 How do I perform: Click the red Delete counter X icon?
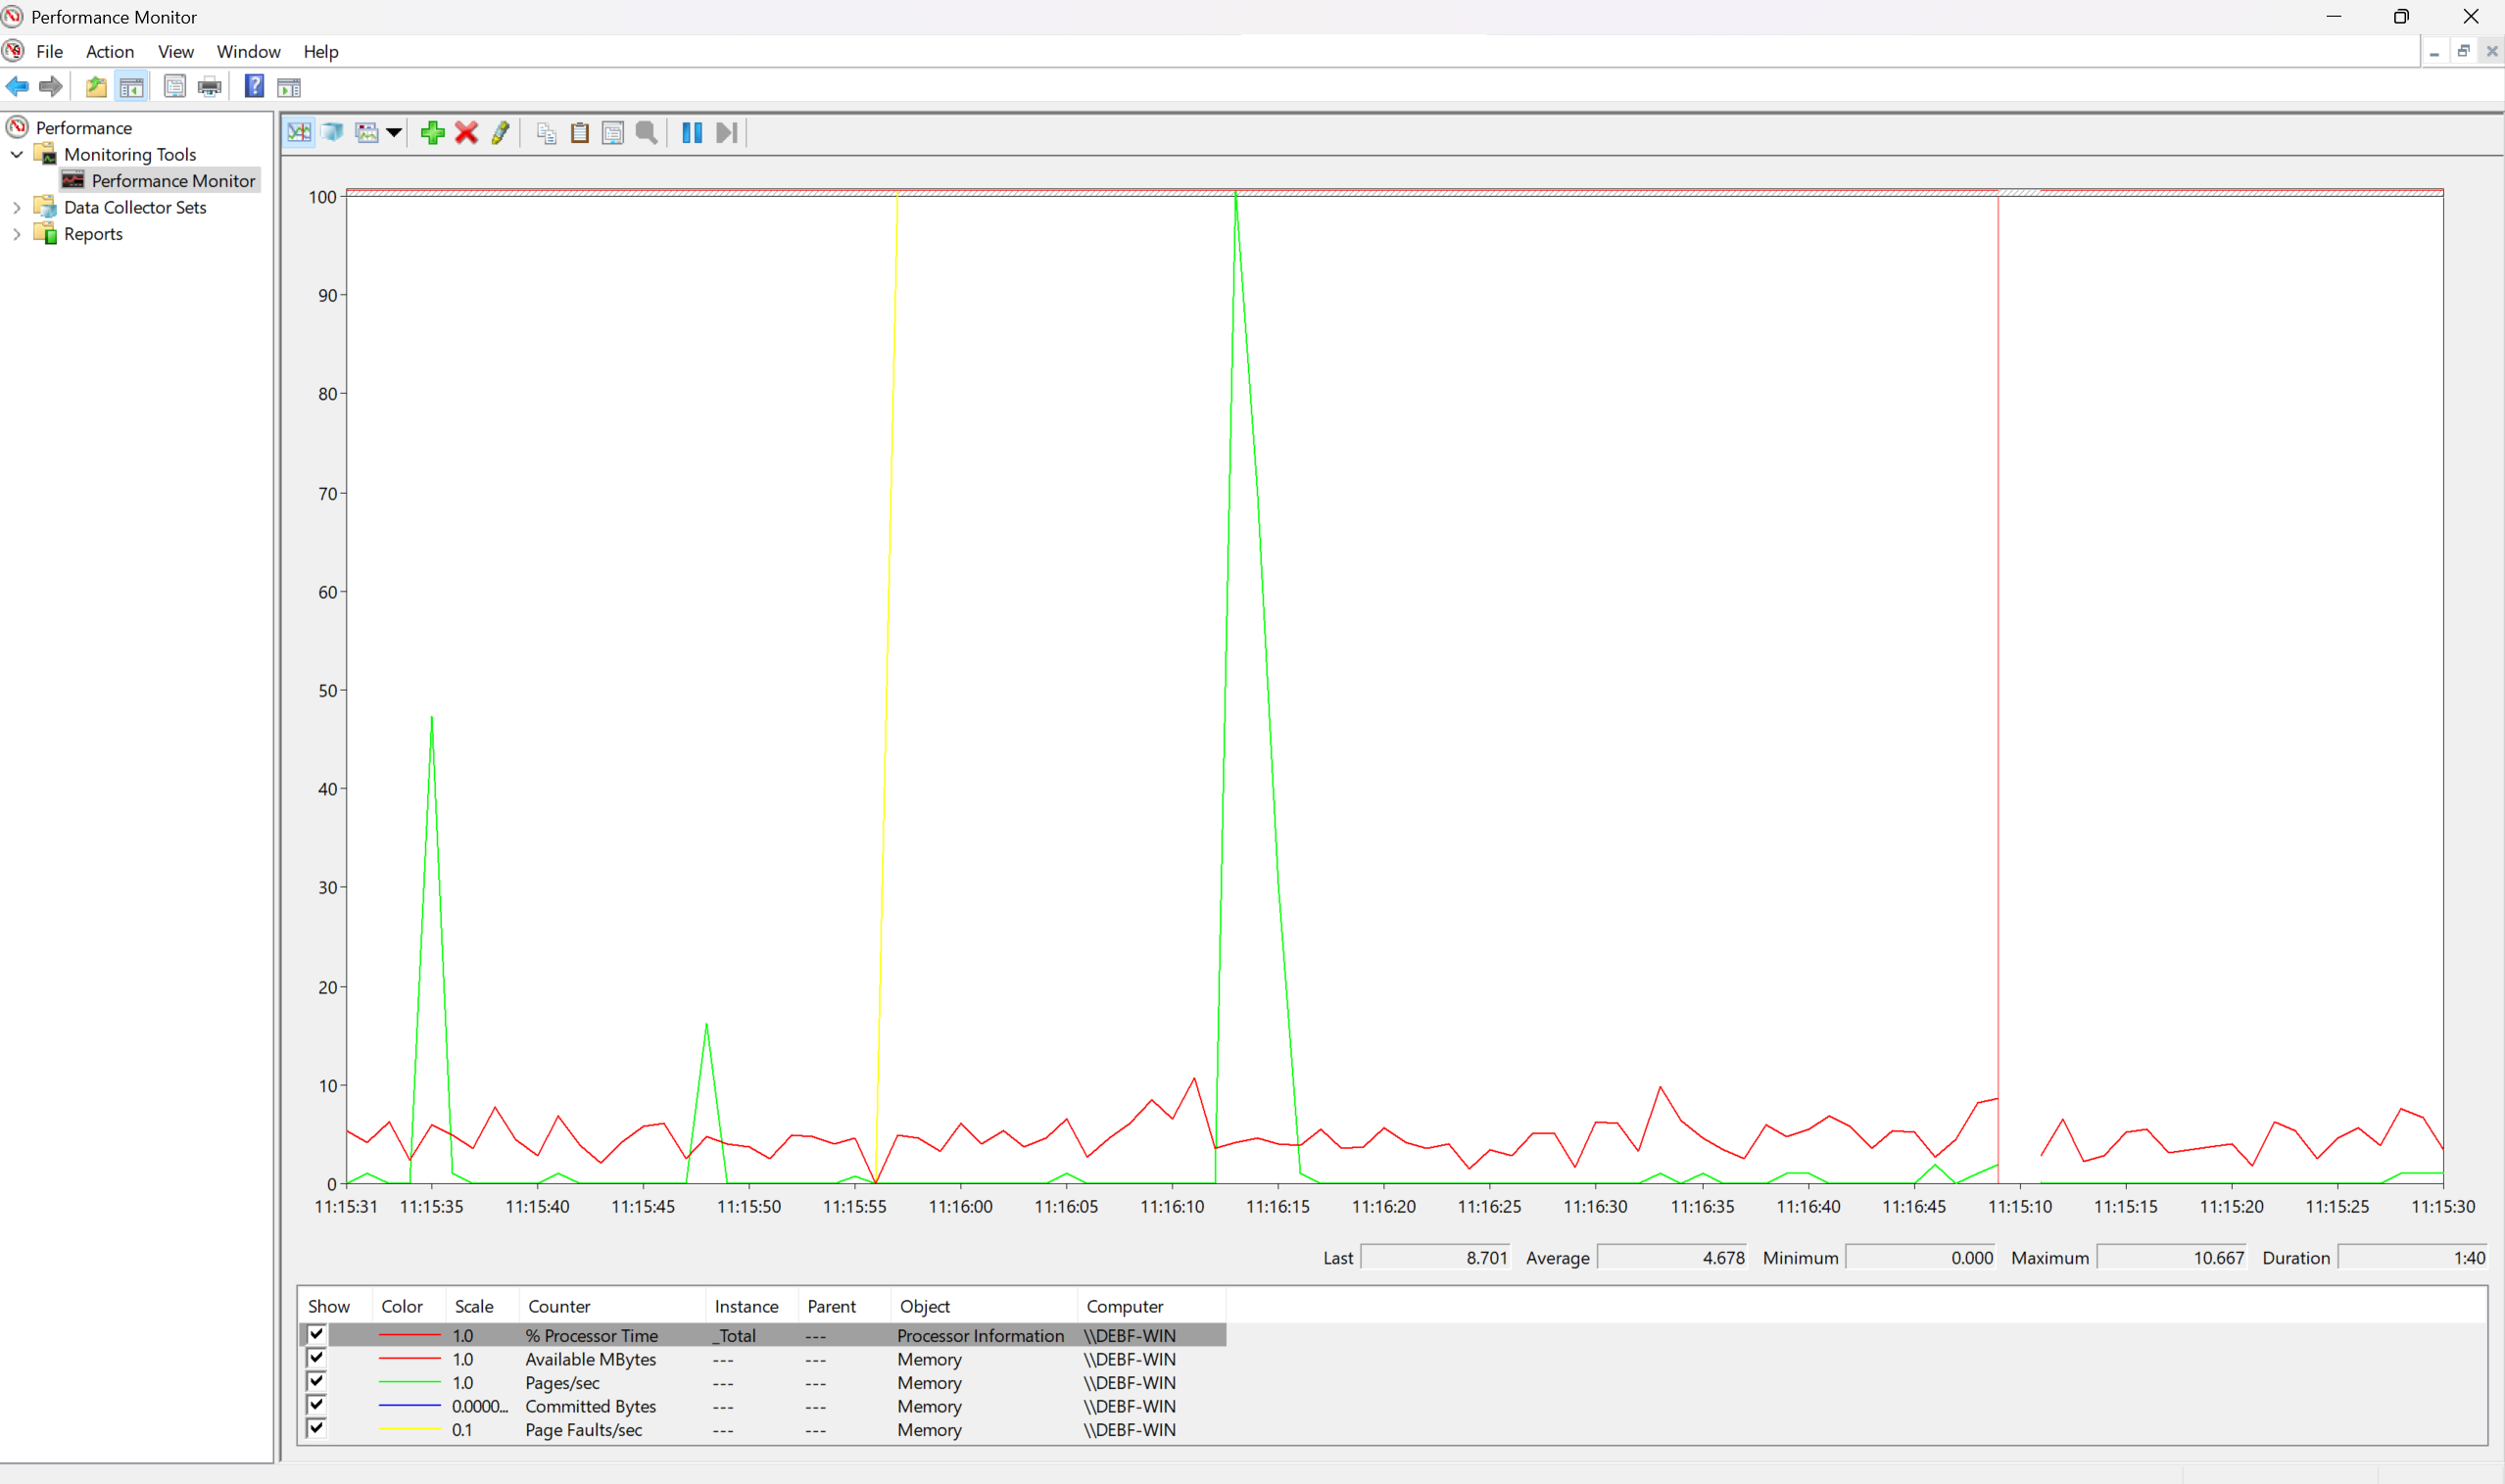(x=466, y=133)
